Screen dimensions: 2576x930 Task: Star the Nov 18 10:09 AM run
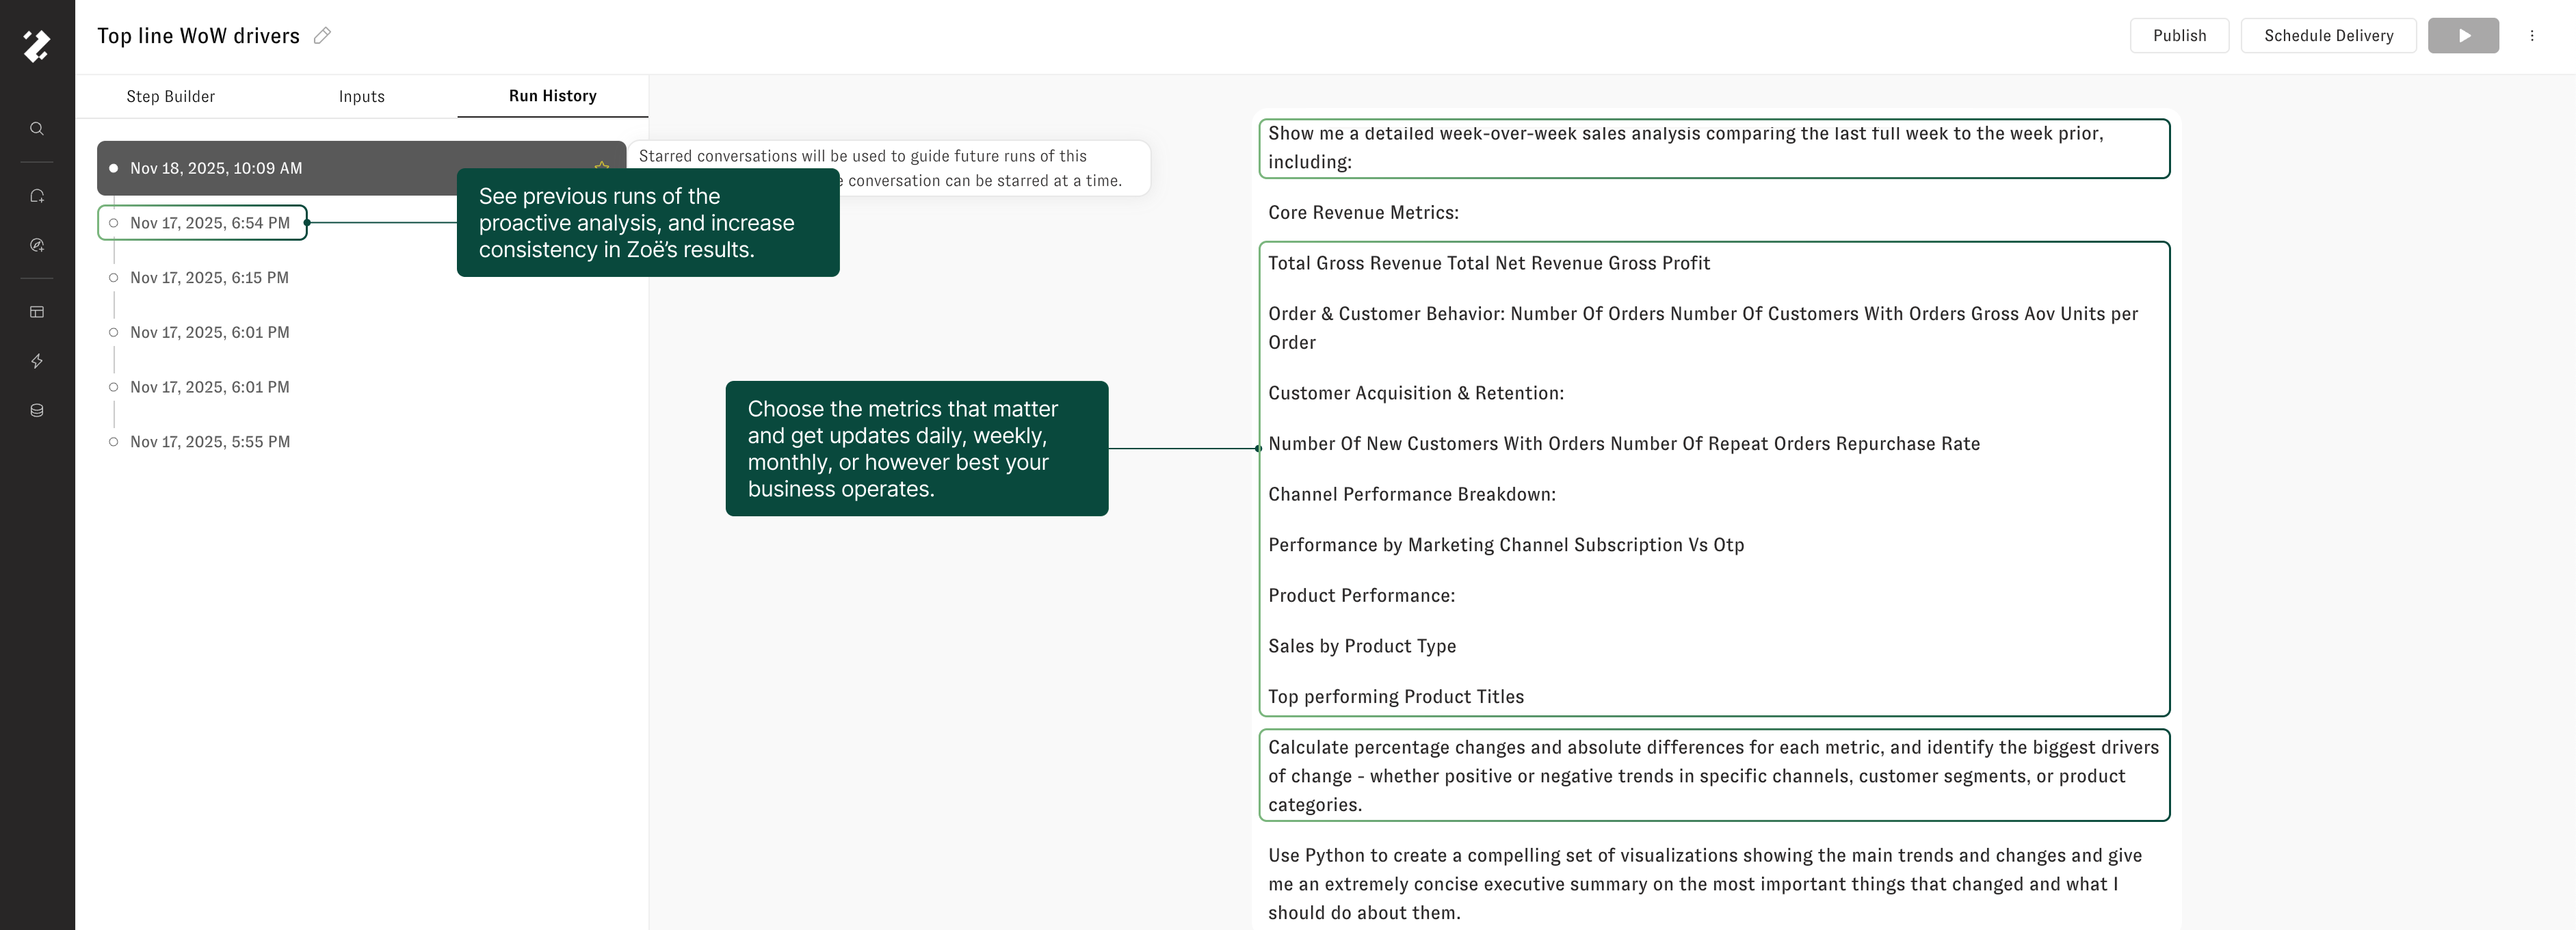601,166
